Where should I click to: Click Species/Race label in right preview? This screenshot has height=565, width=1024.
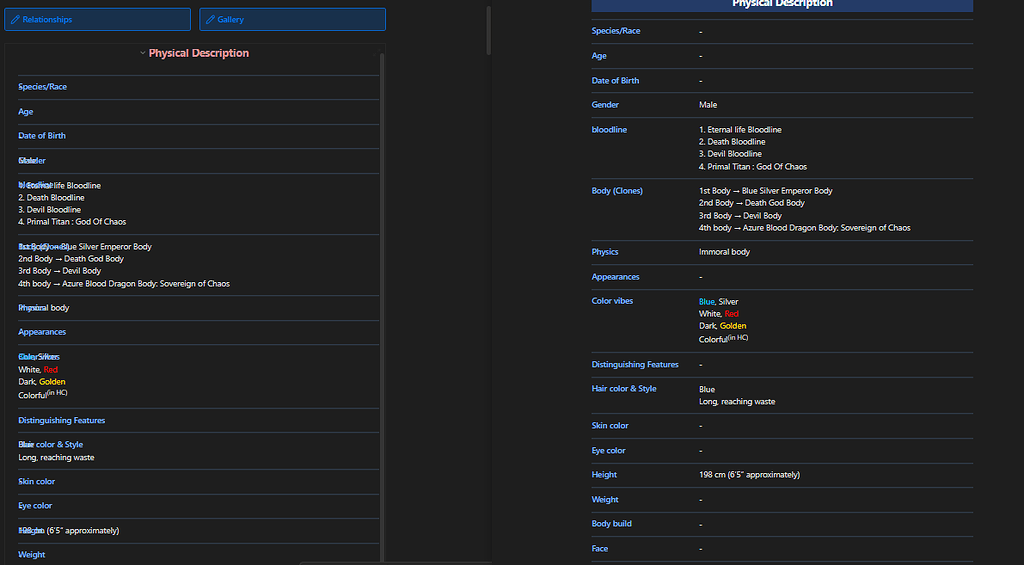coord(616,31)
